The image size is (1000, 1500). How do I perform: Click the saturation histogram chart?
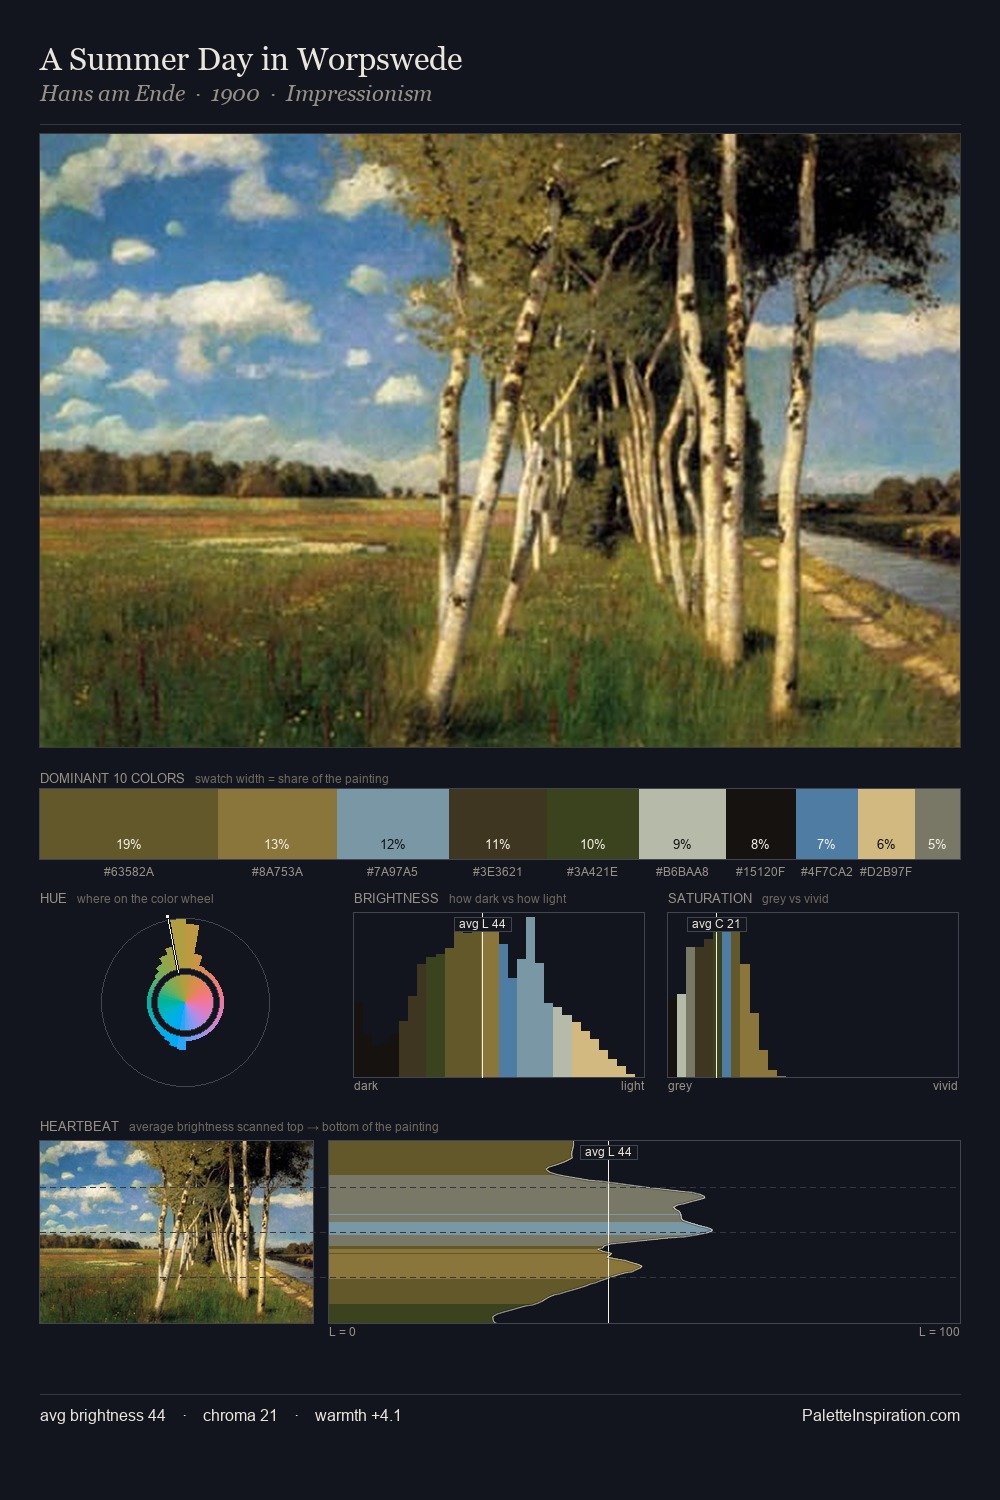[813, 995]
